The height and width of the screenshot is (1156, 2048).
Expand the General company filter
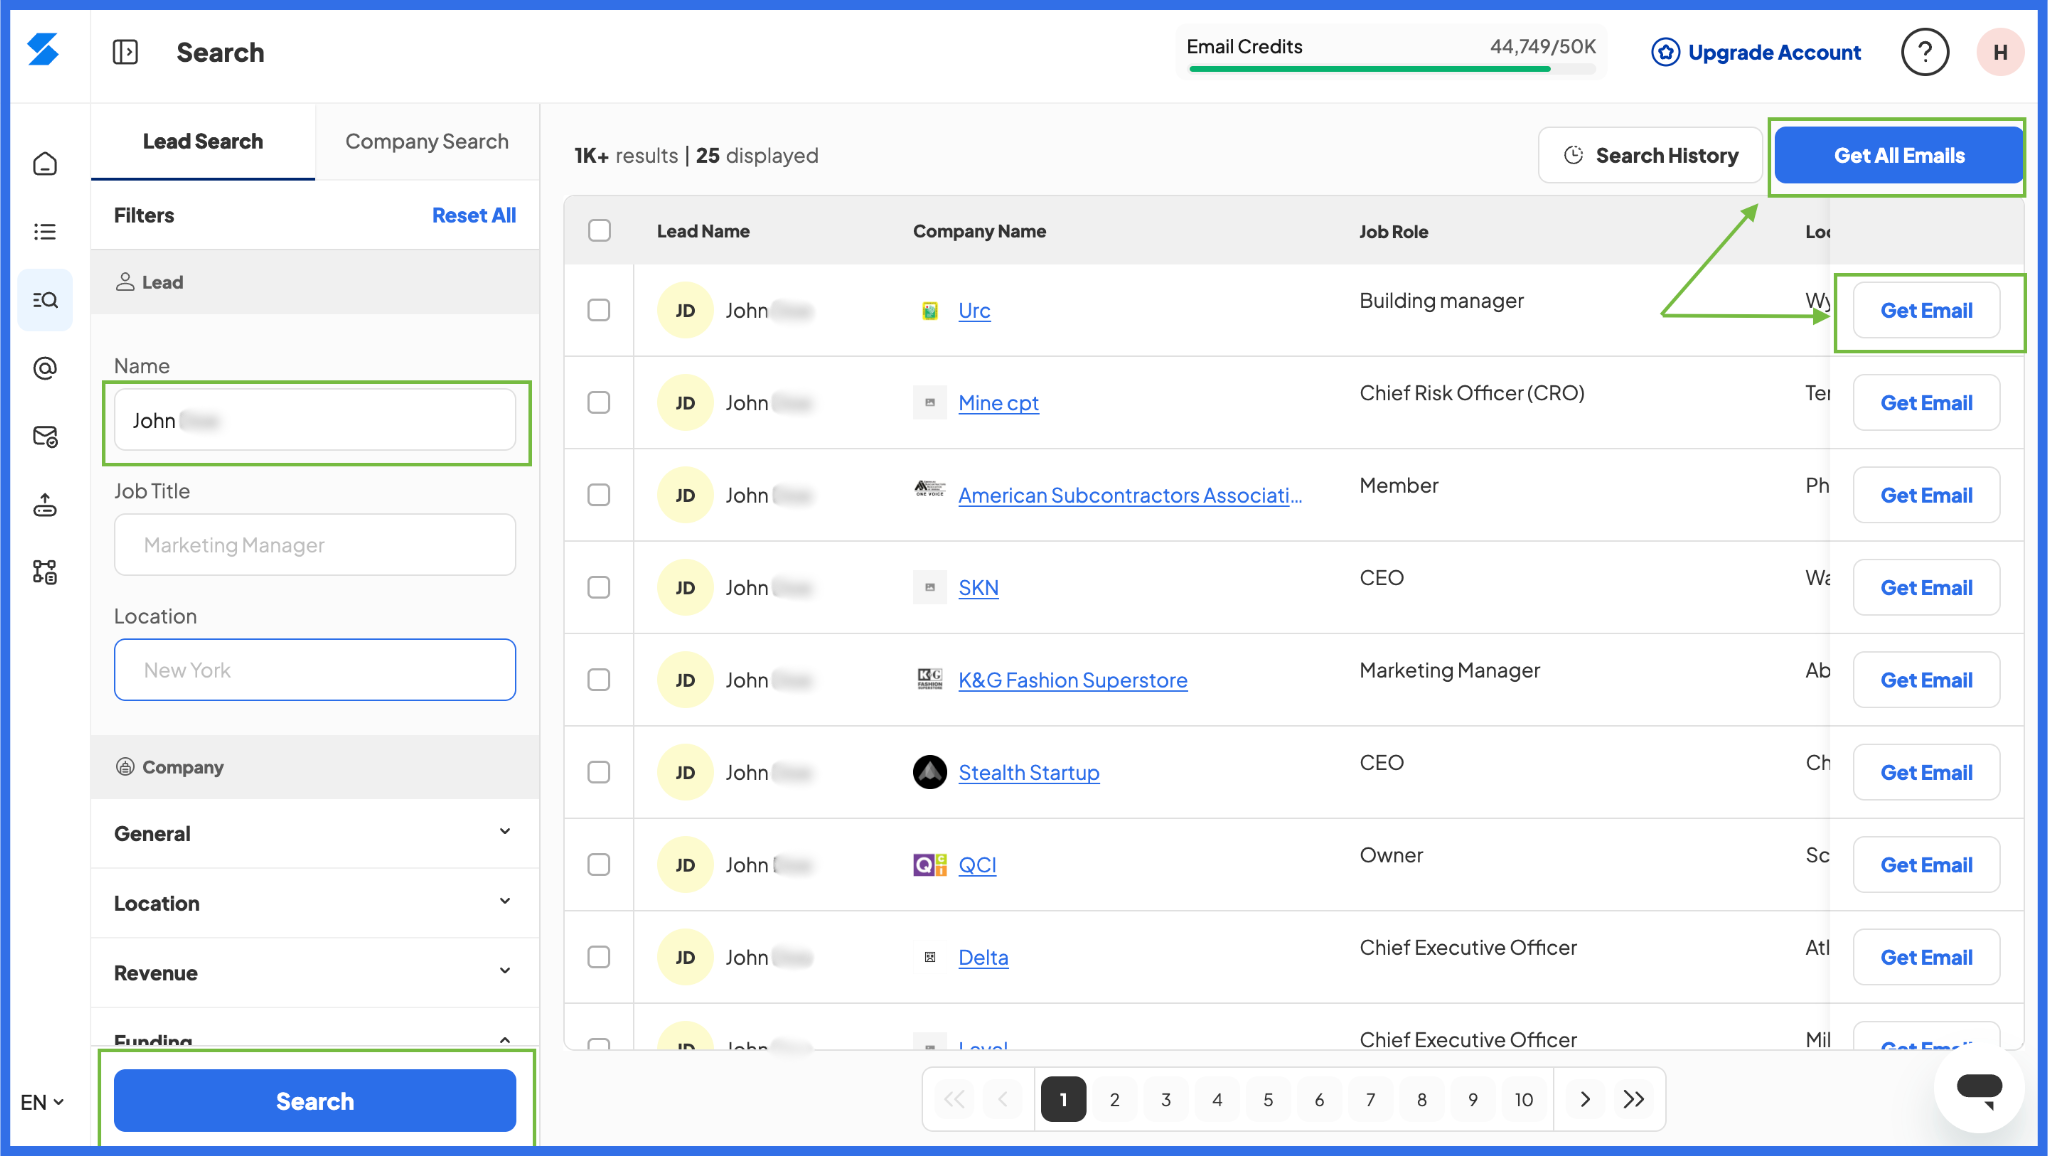point(314,833)
